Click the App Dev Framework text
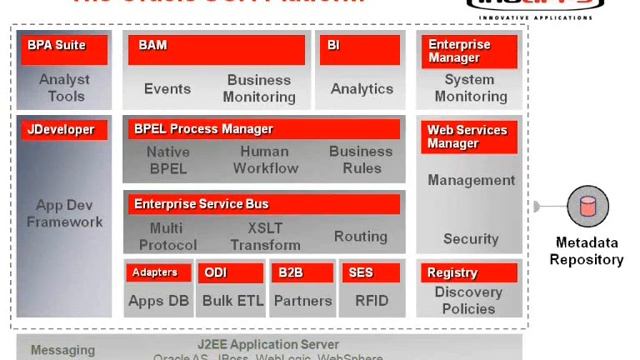Viewport: 640px width, 360px height. (x=64, y=213)
